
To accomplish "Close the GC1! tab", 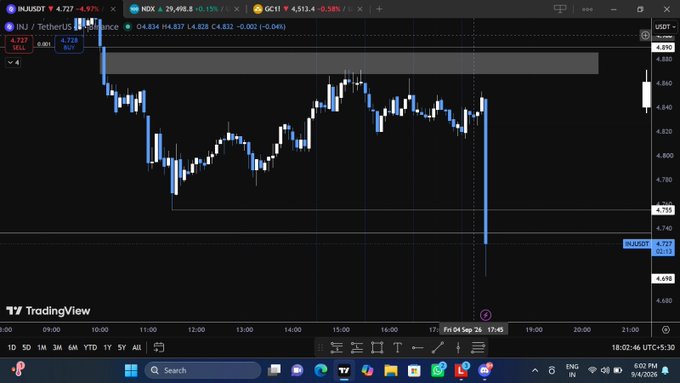I will (x=360, y=9).
